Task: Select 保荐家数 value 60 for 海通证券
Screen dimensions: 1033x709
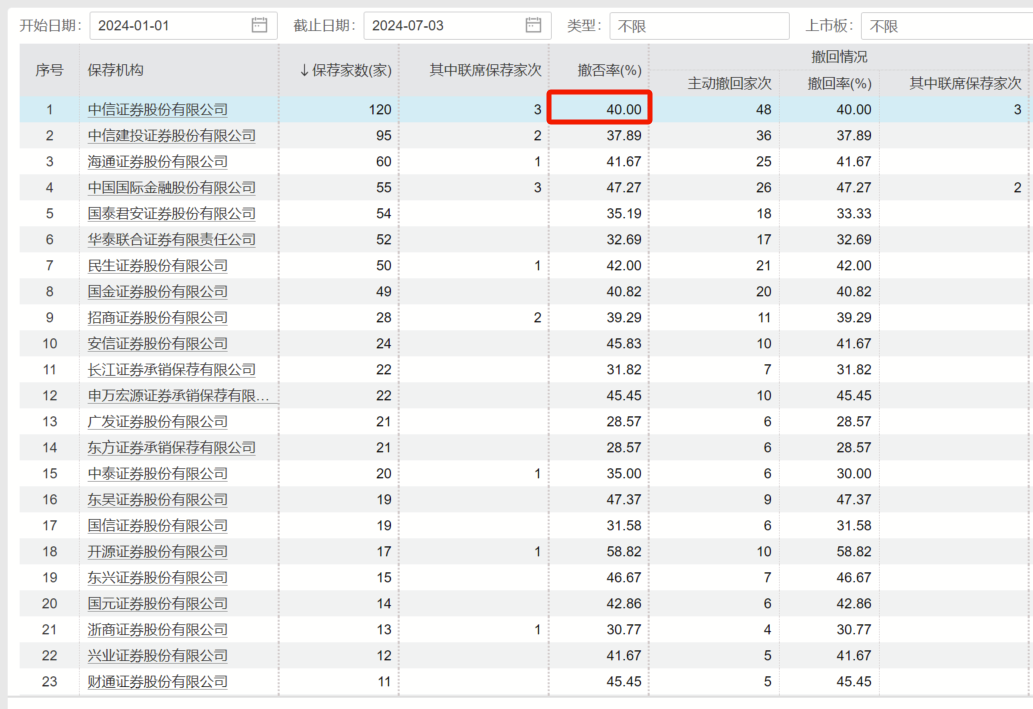Action: [384, 162]
